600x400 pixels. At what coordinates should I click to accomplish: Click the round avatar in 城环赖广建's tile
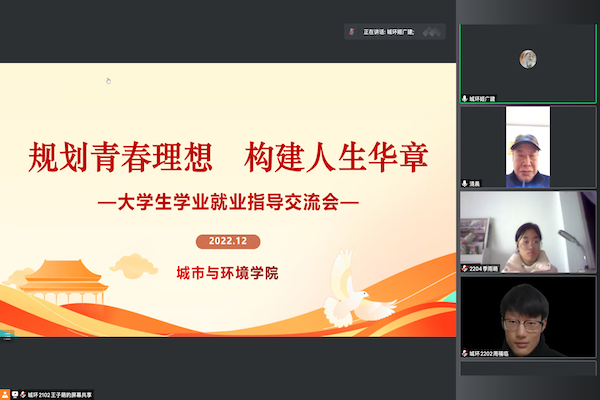(528, 59)
